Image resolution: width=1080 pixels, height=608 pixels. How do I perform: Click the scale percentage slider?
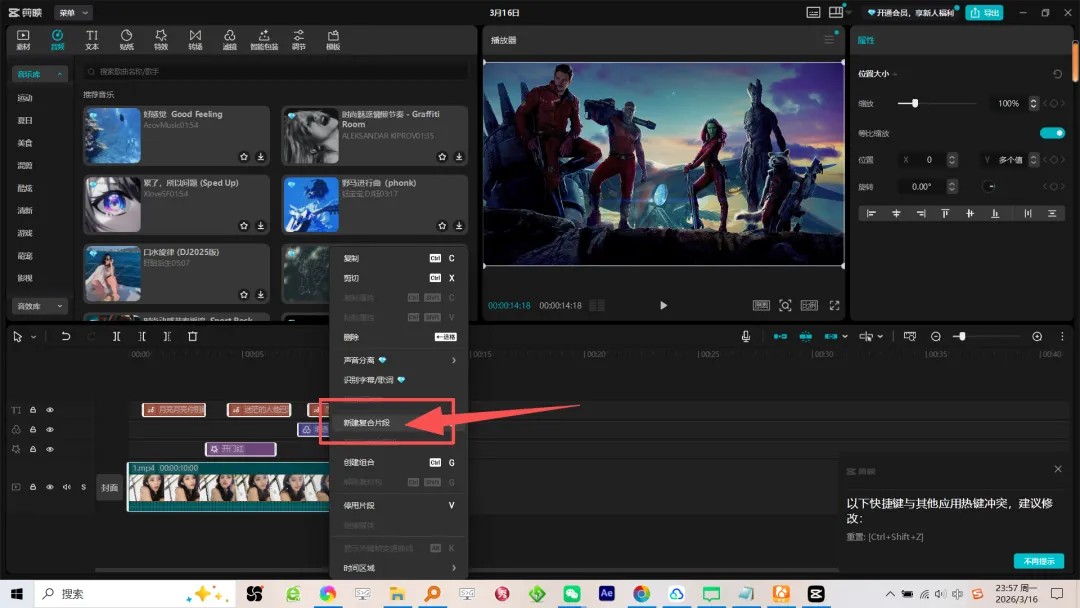937,103
